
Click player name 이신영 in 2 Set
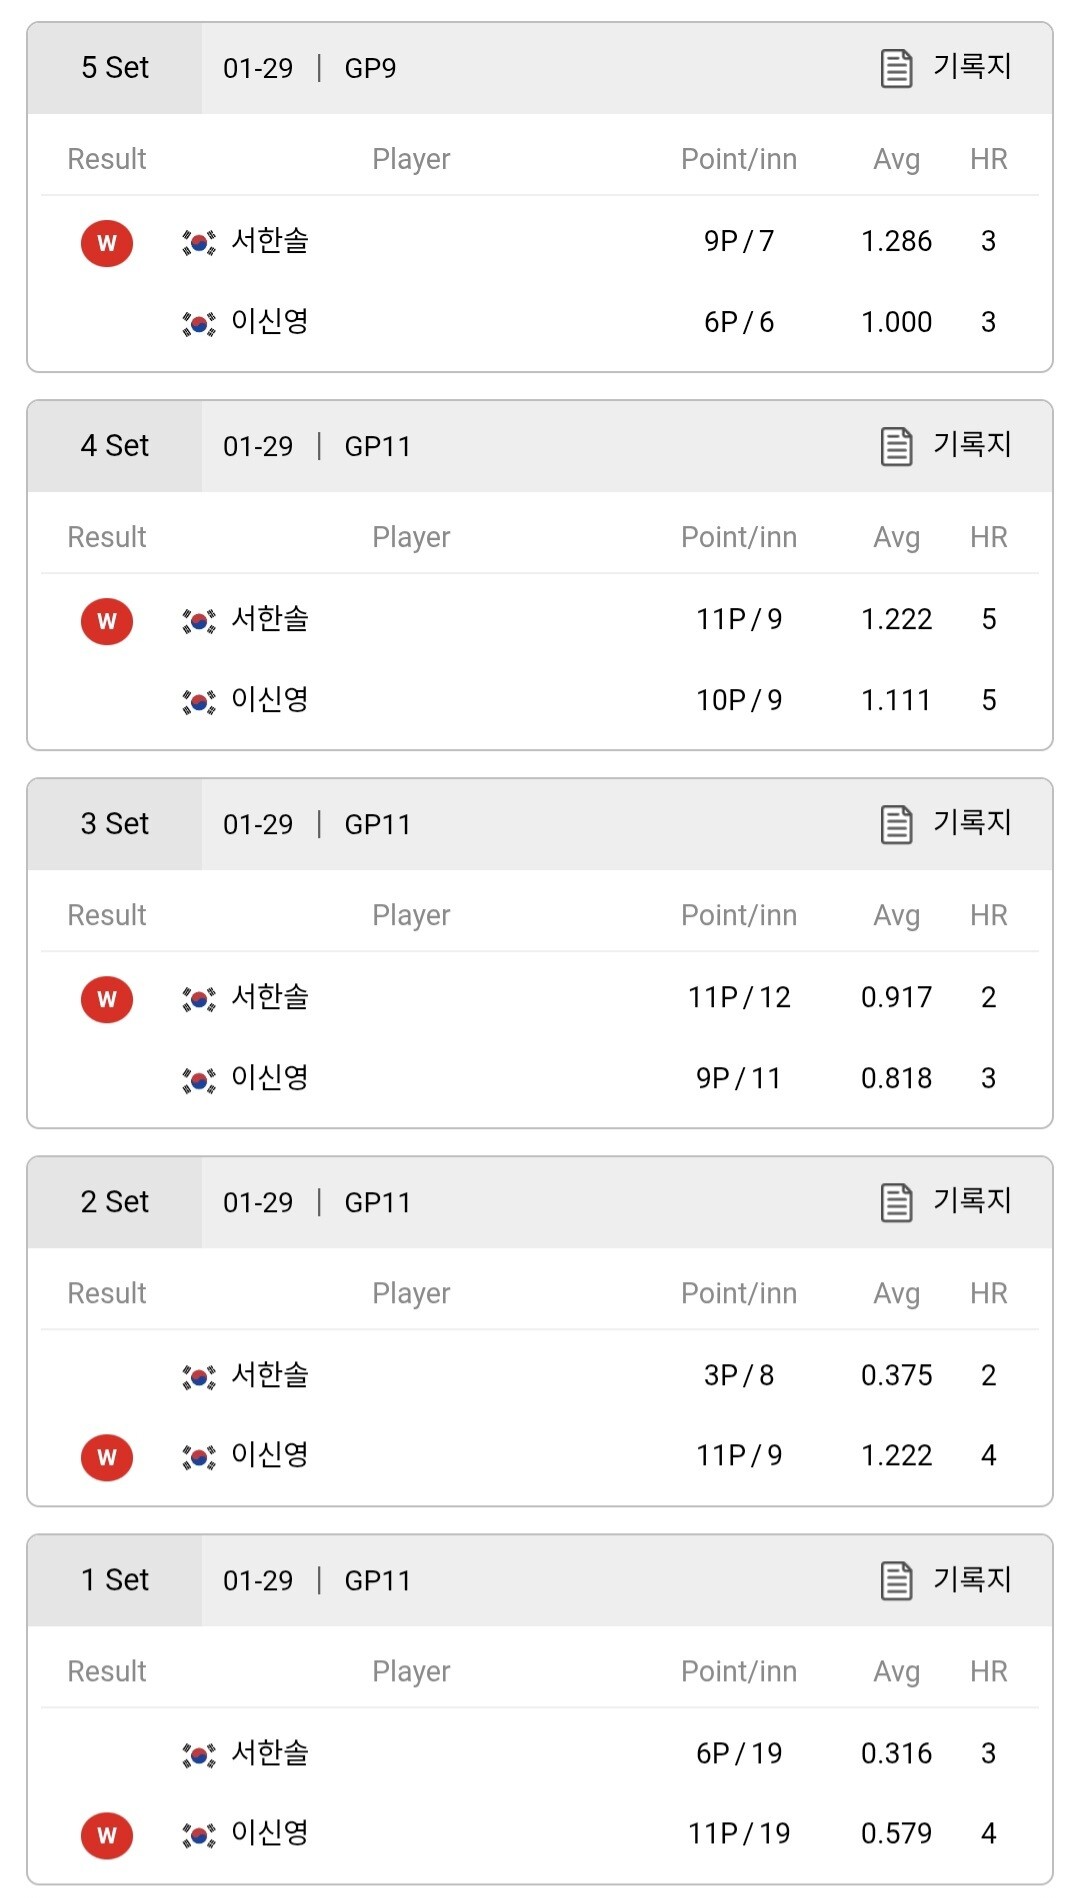tap(270, 1455)
